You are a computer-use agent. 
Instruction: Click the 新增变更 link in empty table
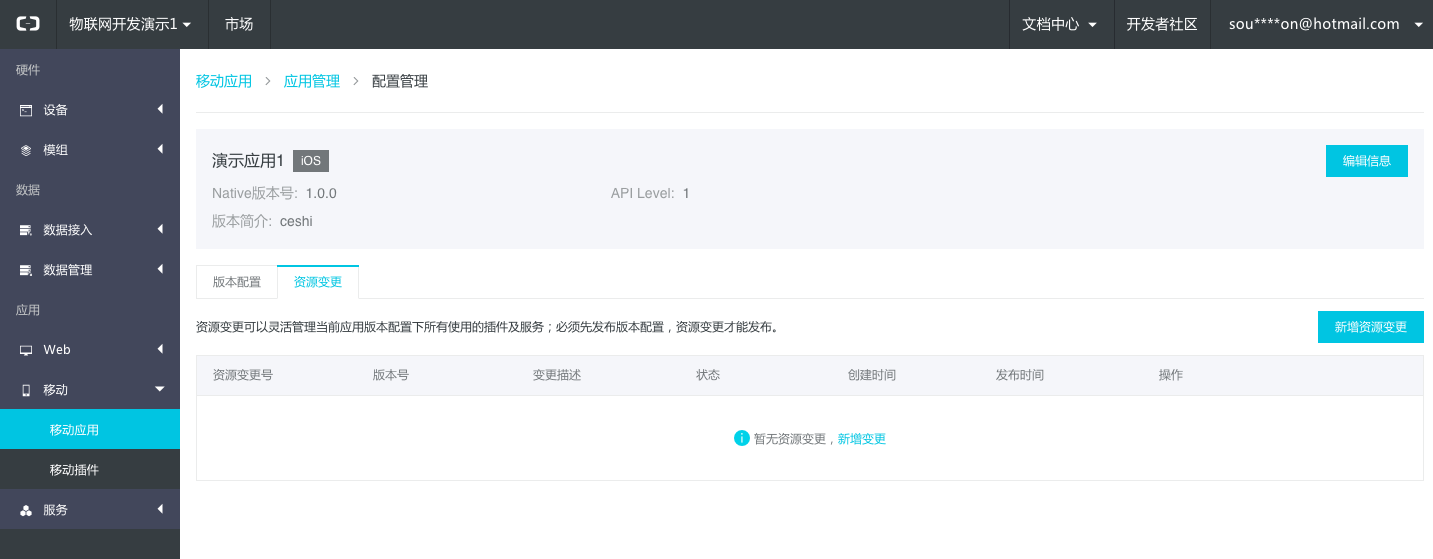pyautogui.click(x=861, y=439)
